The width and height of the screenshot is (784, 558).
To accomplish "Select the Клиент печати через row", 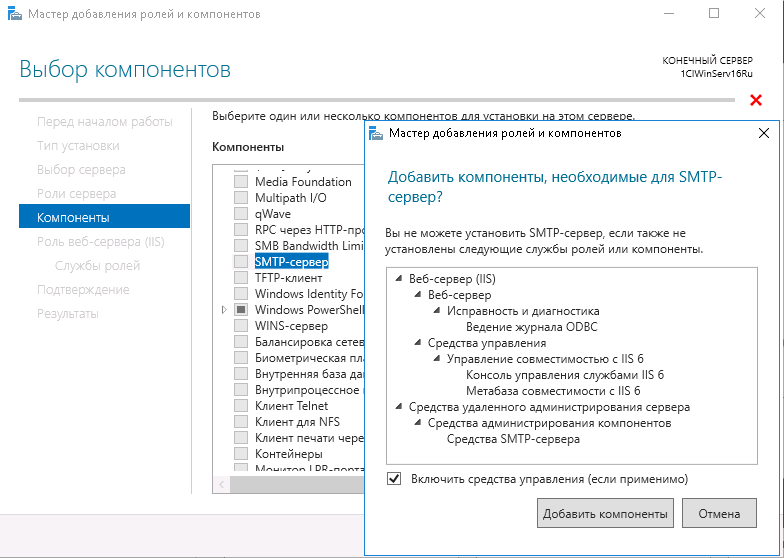I will coord(309,438).
